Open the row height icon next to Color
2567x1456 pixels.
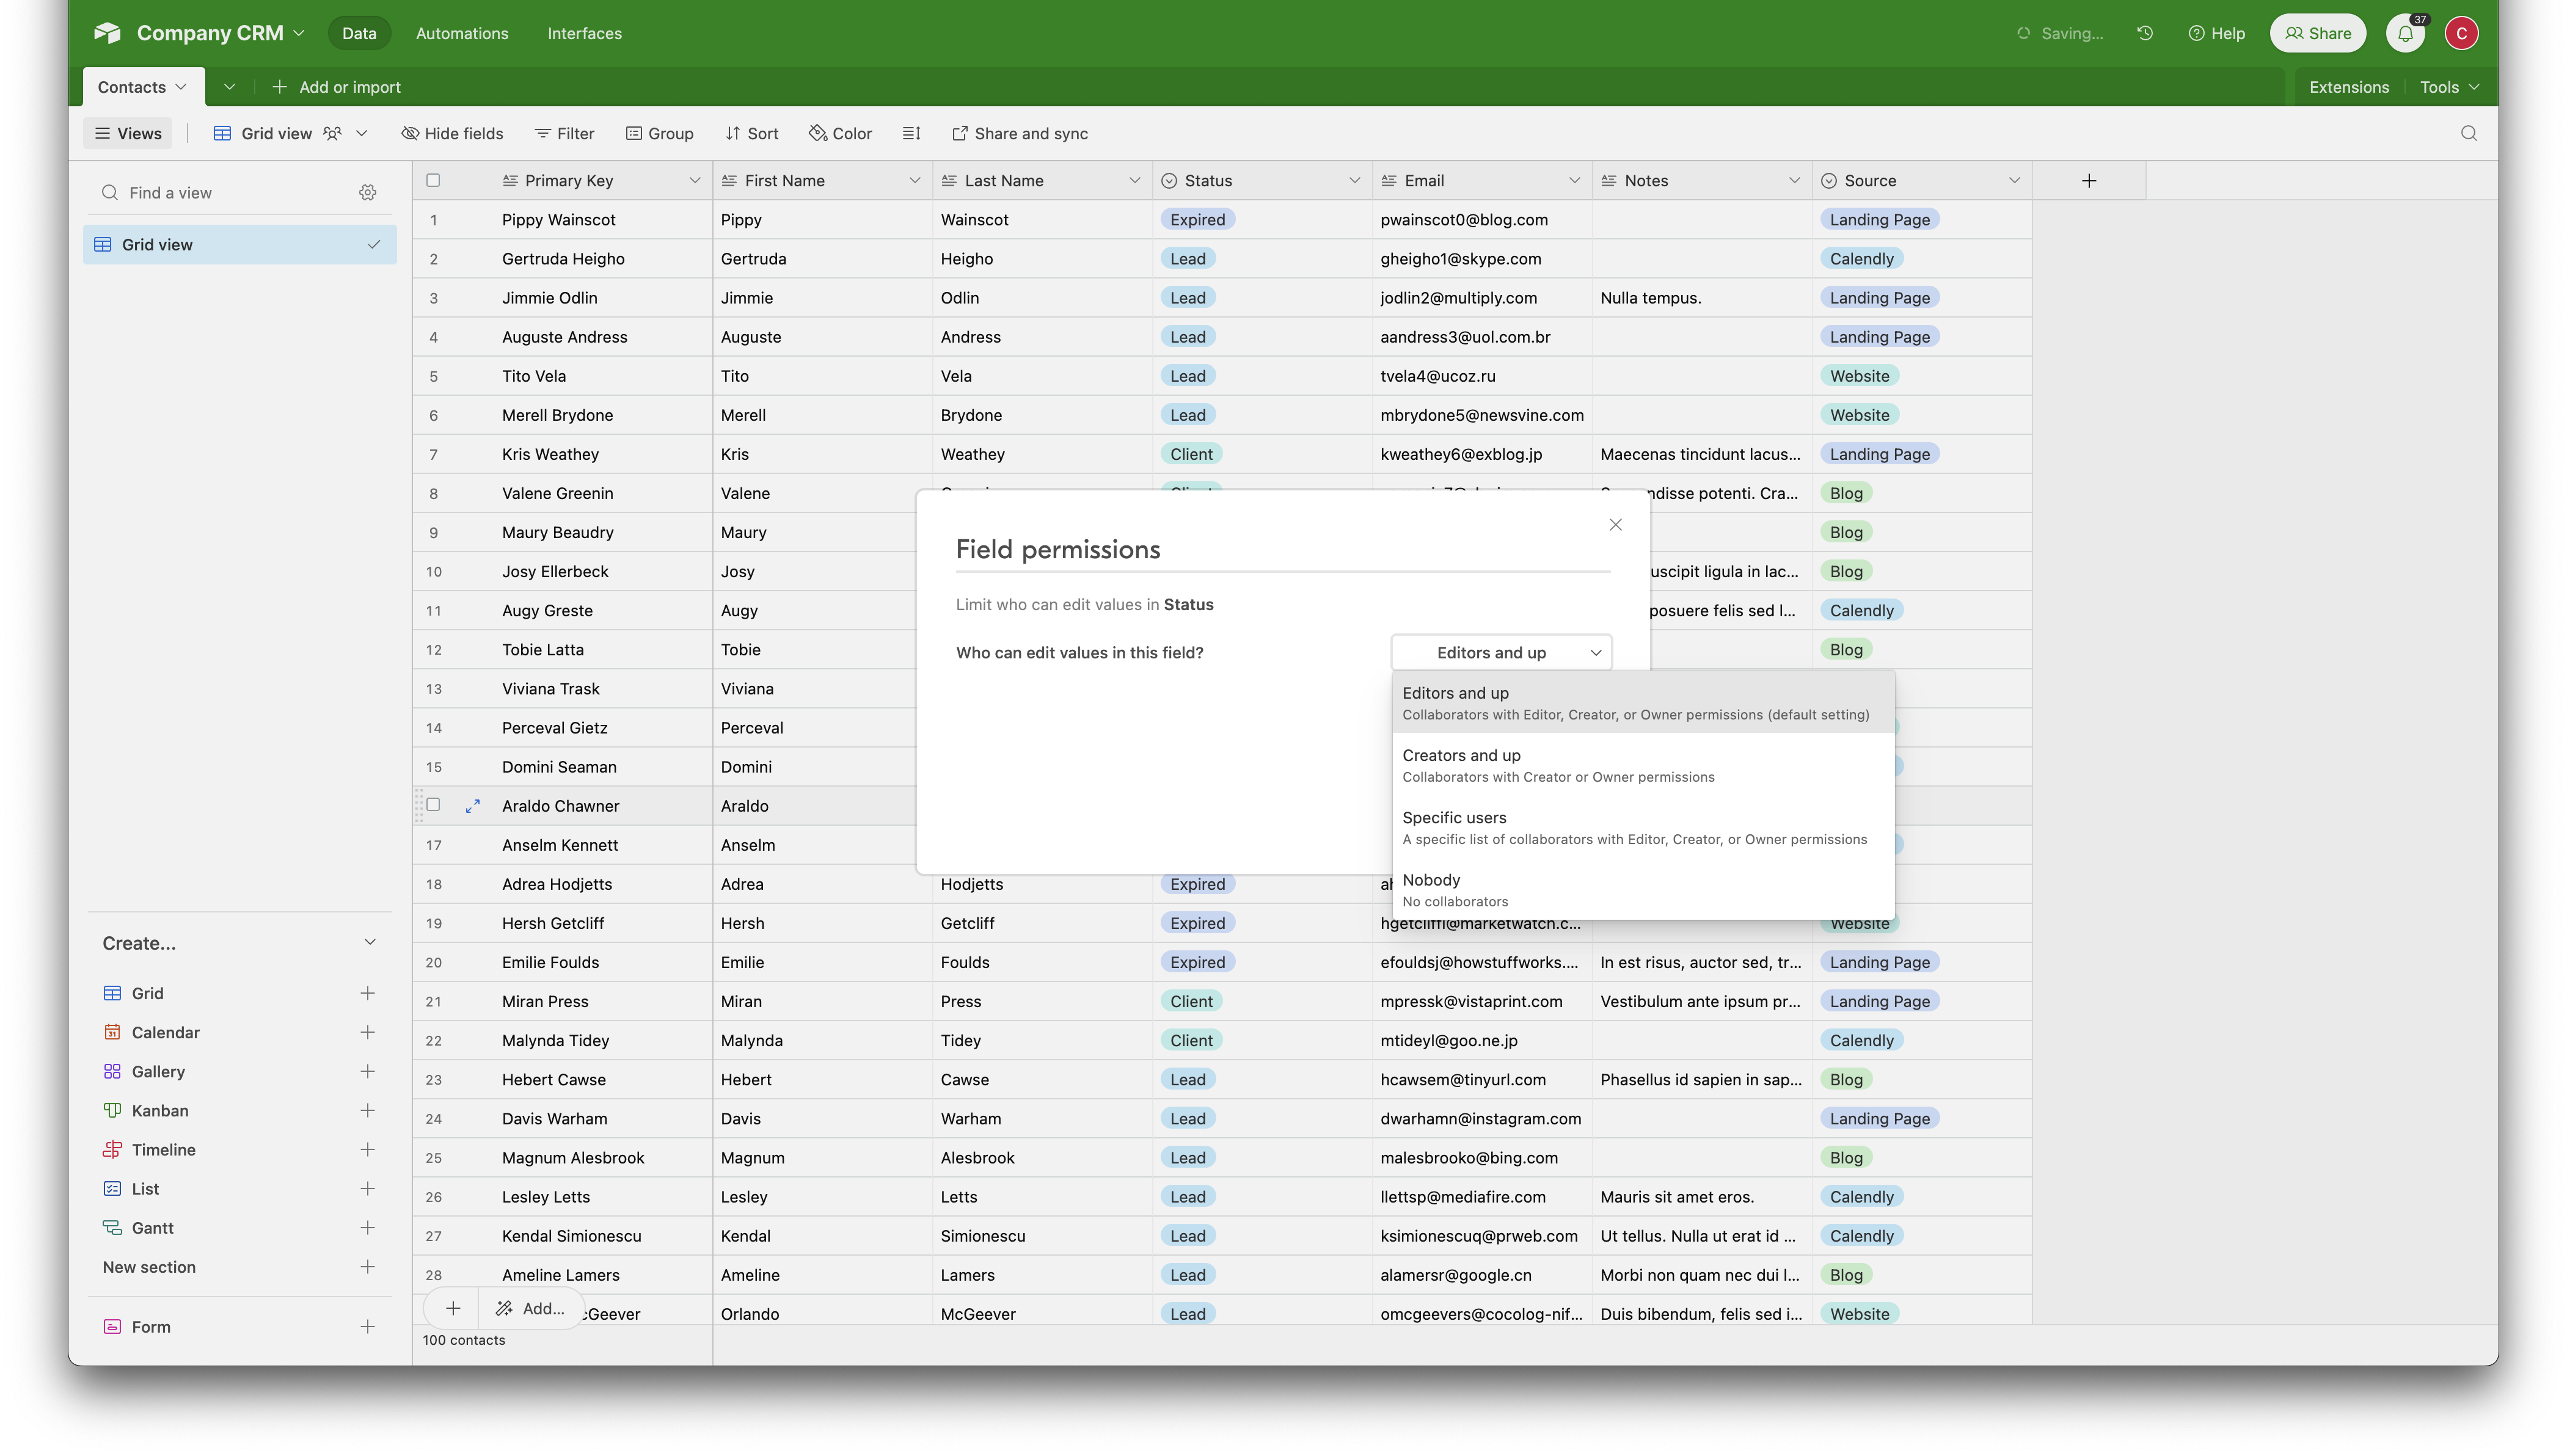click(x=911, y=133)
